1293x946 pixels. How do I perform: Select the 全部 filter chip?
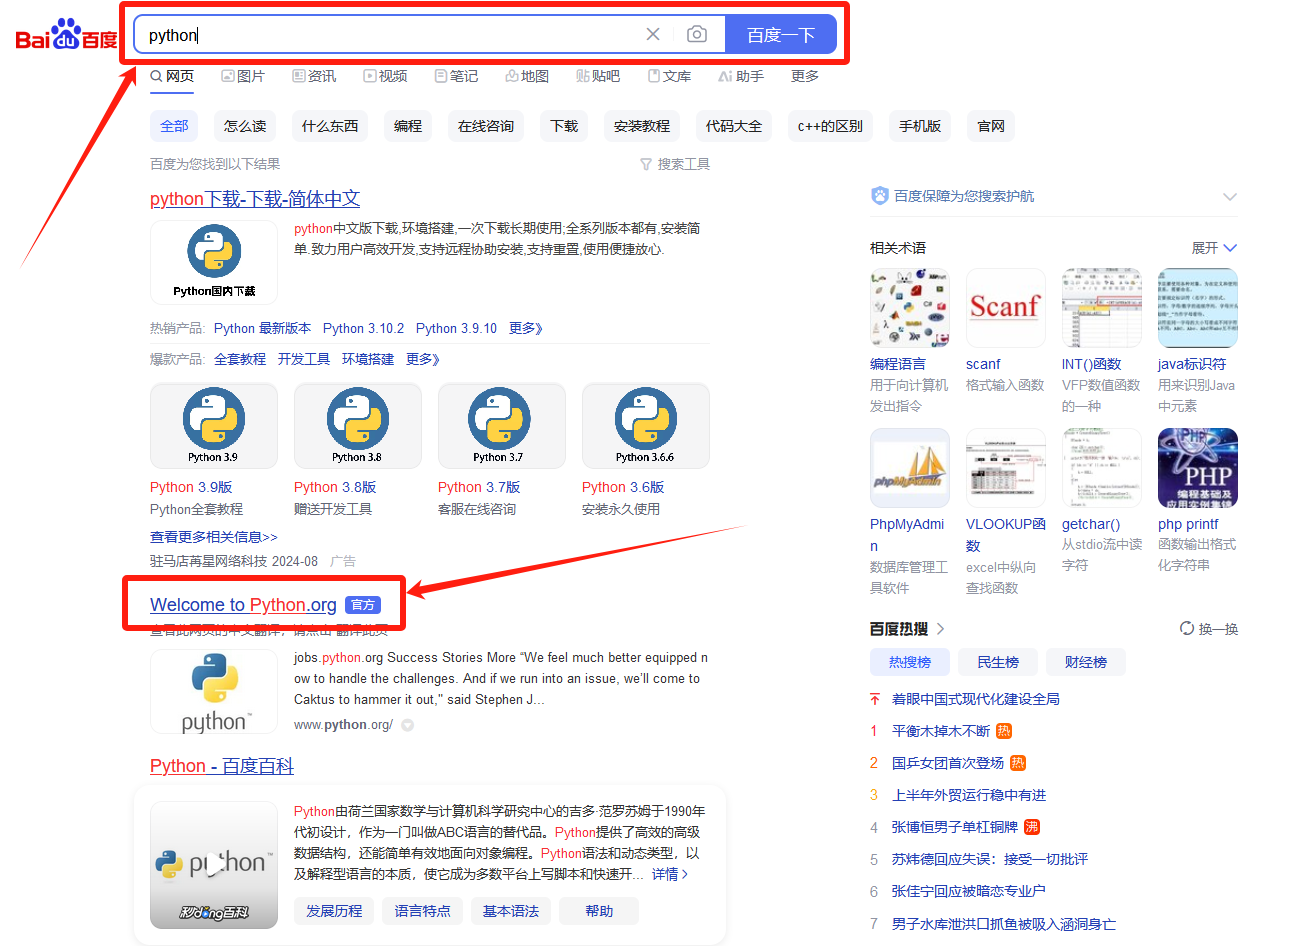pos(174,126)
